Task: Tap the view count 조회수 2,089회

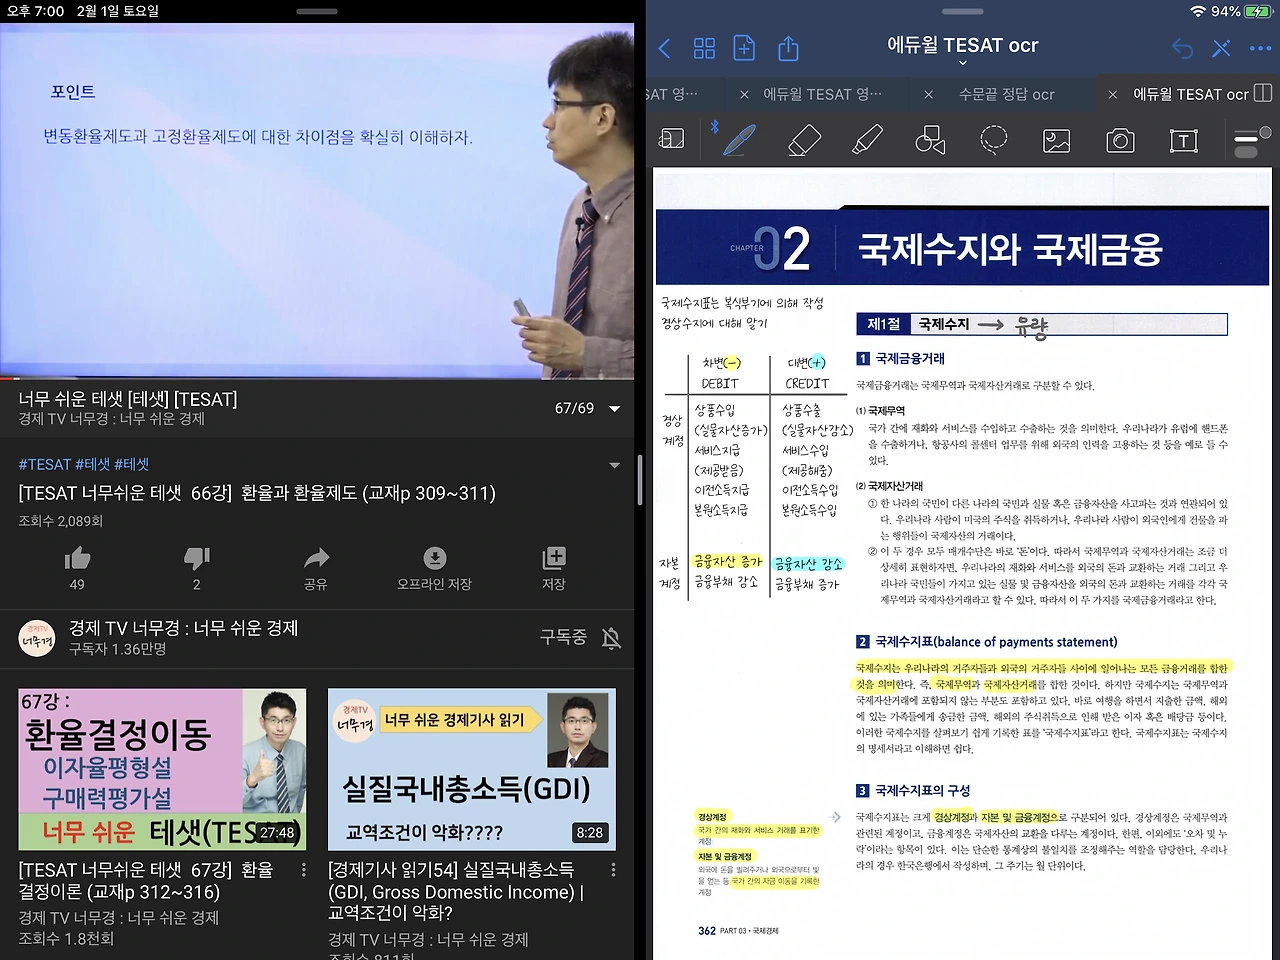Action: coord(61,521)
